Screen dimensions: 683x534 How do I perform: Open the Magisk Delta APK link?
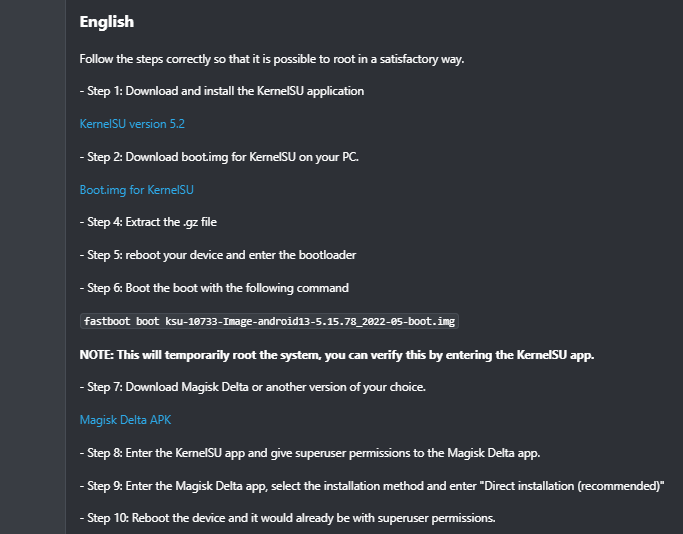[125, 420]
